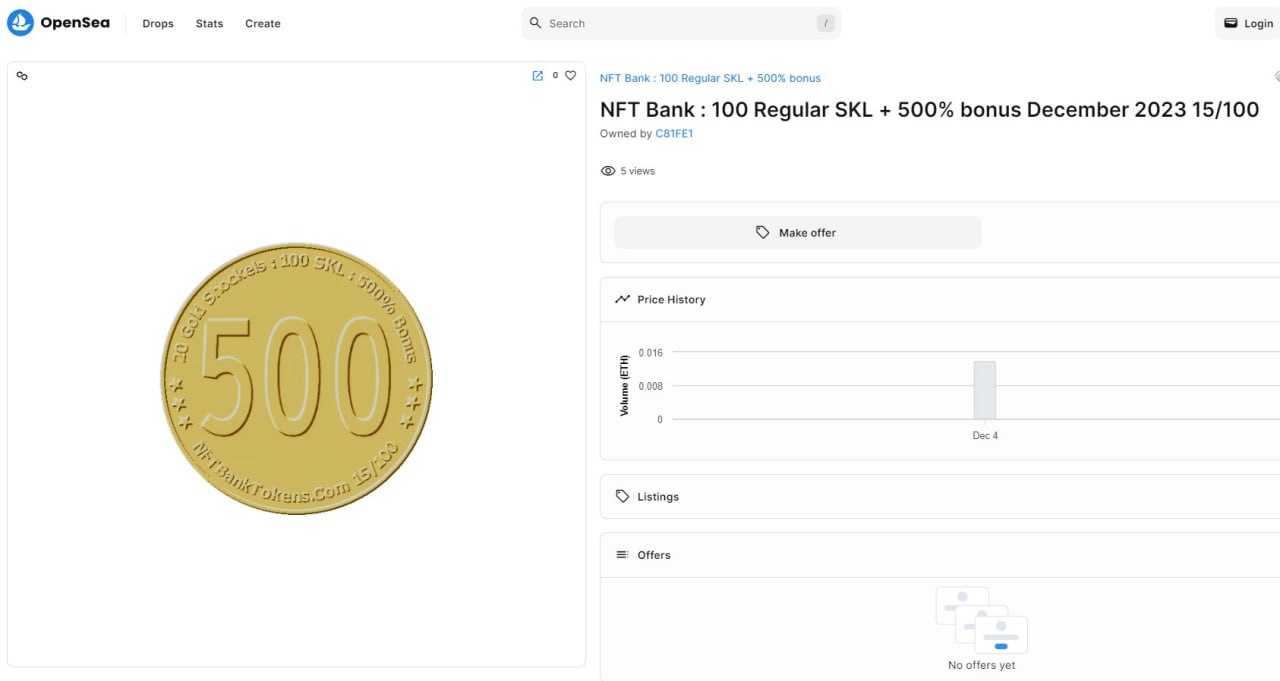Favorite this NFT with the heart icon
Viewport: 1280px width, 681px height.
571,76
